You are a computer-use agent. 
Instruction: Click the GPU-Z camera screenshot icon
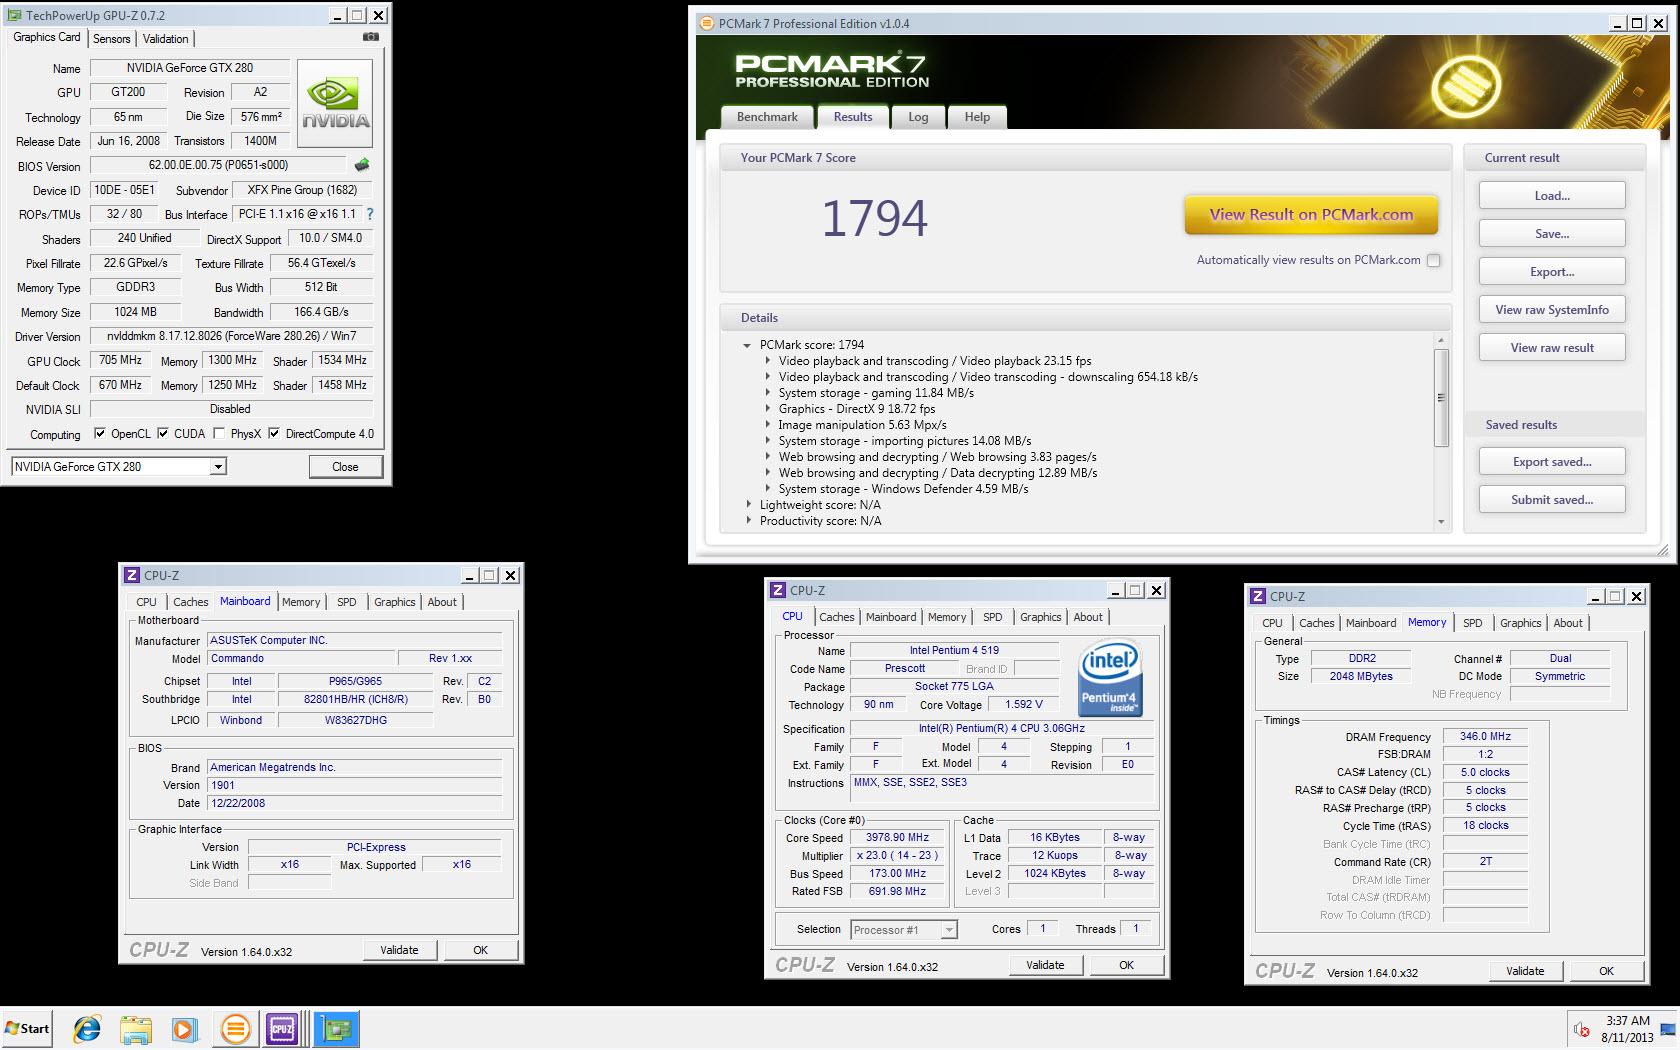[371, 37]
